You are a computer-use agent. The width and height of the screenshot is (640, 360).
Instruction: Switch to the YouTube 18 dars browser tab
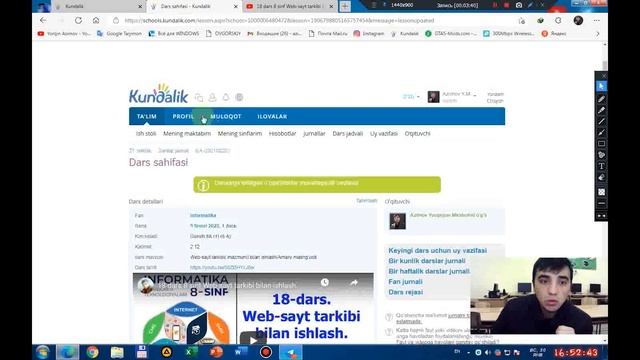point(290,7)
